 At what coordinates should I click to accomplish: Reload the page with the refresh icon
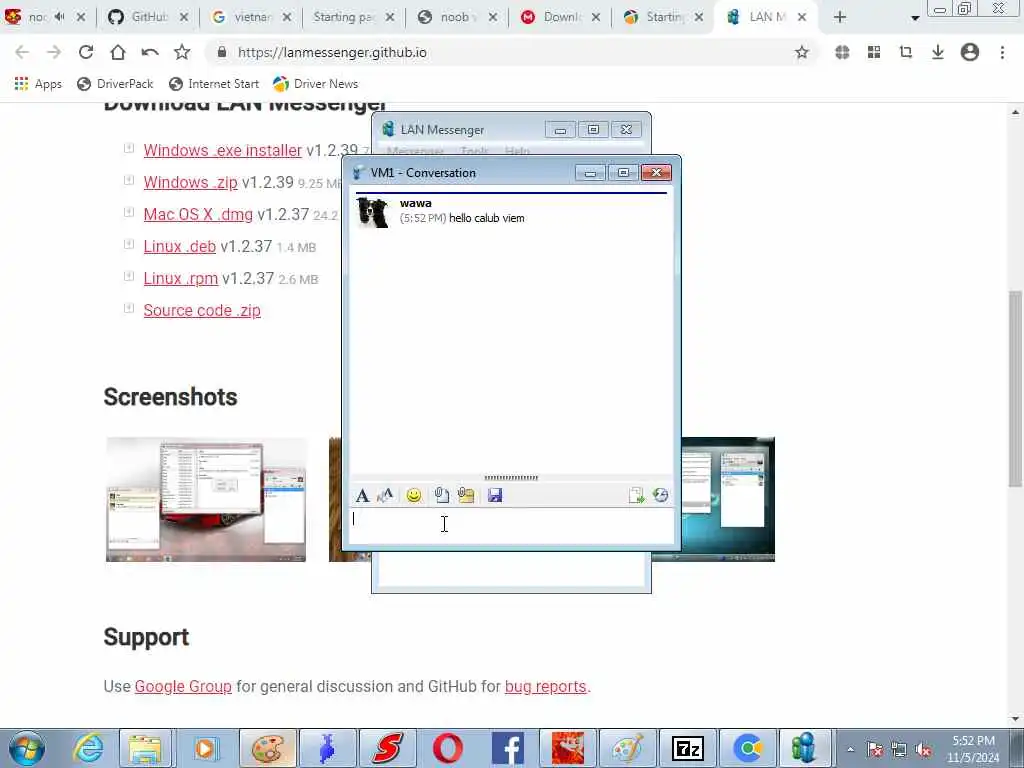pos(86,52)
